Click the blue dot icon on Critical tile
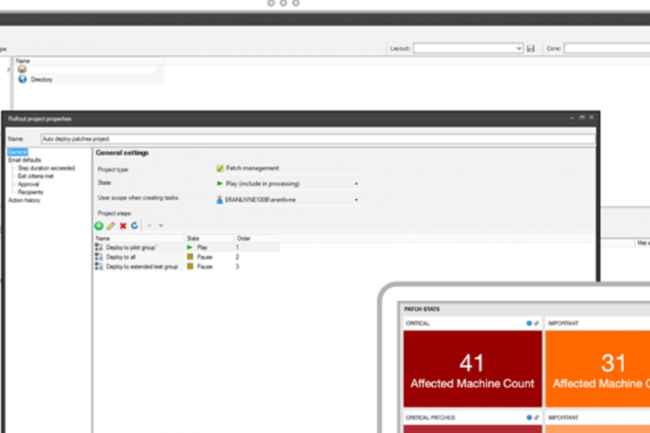The image size is (650, 433). [x=528, y=324]
